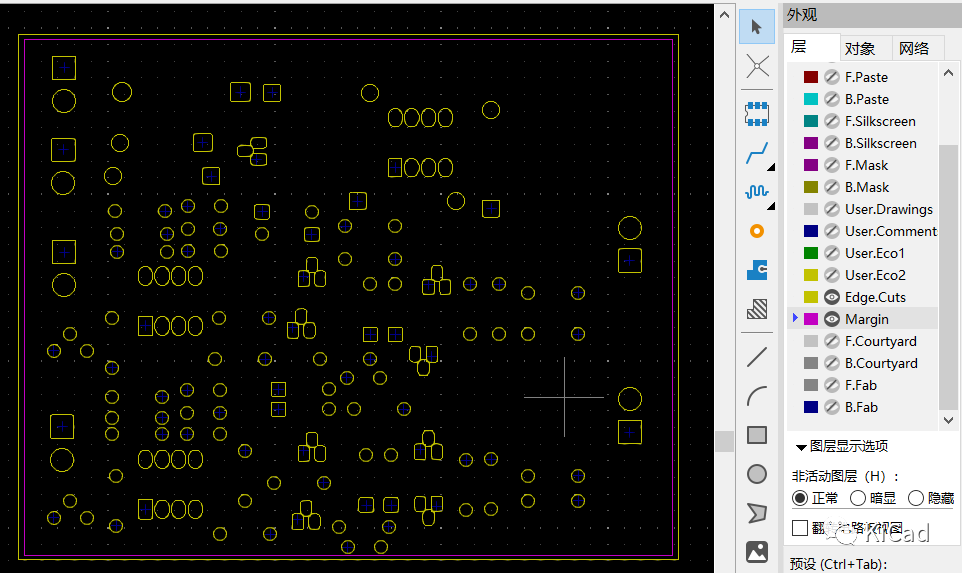Select the User.Eco2 layer row

(x=863, y=275)
